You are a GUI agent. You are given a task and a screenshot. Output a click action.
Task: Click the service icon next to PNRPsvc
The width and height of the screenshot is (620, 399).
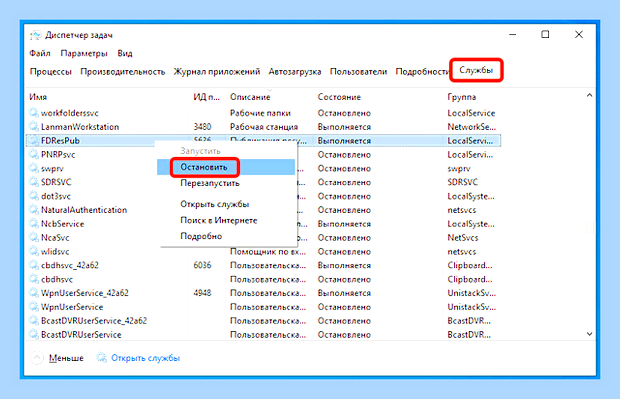(34, 154)
